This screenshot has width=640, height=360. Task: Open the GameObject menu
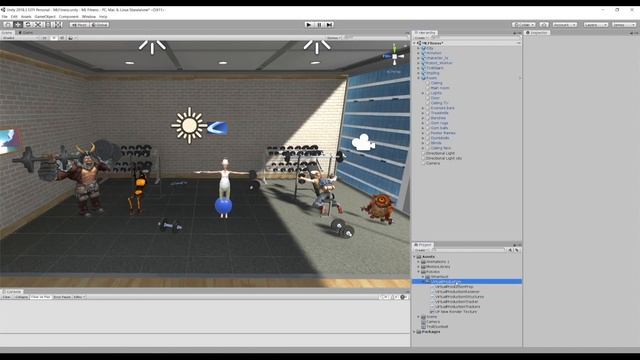coord(45,17)
